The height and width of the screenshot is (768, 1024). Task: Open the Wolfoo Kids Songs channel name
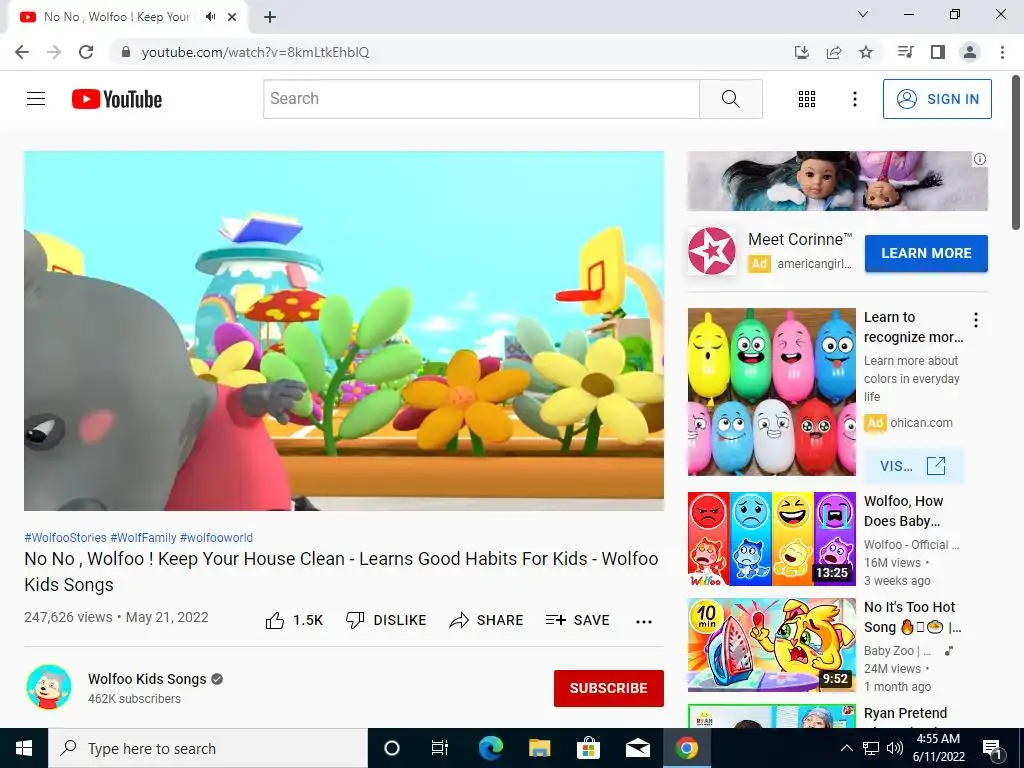tap(147, 679)
